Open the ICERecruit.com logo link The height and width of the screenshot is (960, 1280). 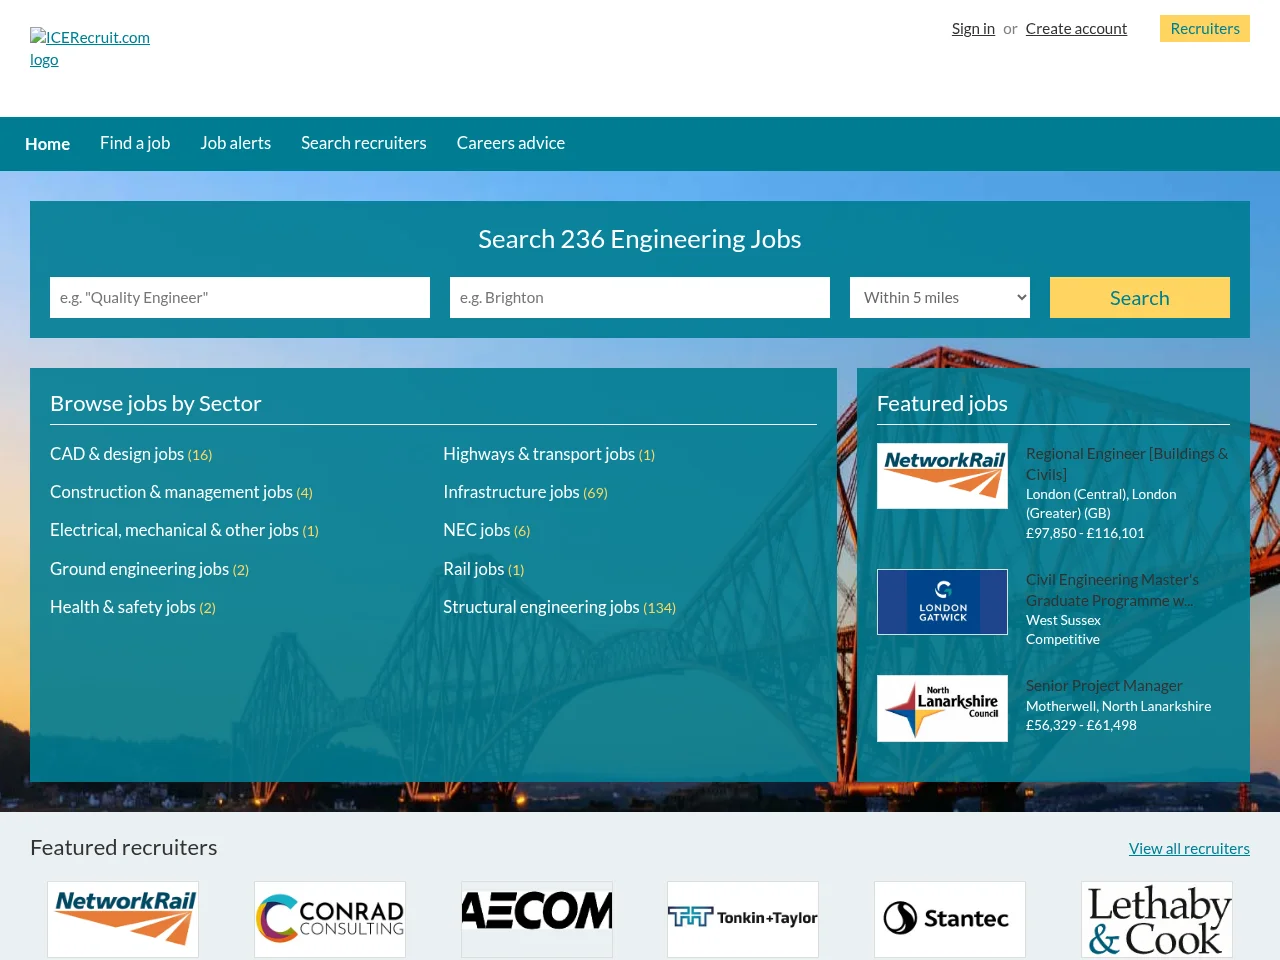(x=90, y=48)
